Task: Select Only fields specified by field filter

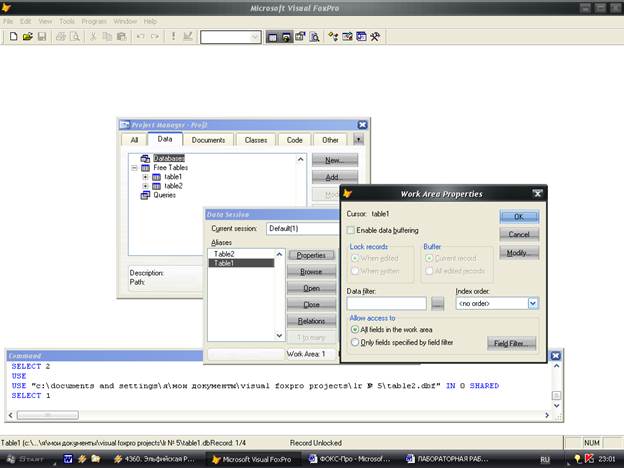Action: coord(355,342)
